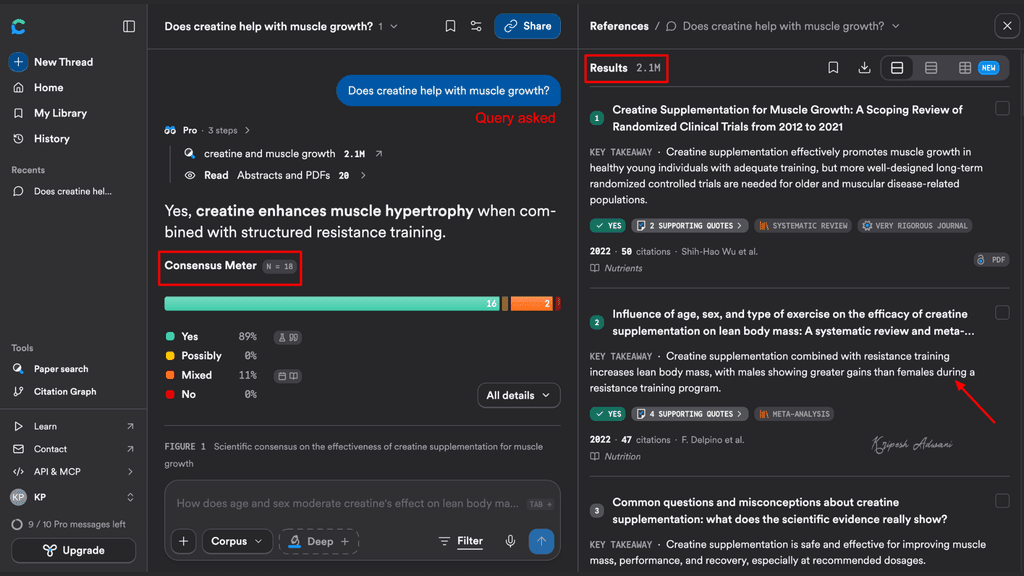Click the Consensus logo icon
Image resolution: width=1024 pixels, height=576 pixels.
pyautogui.click(x=18, y=26)
